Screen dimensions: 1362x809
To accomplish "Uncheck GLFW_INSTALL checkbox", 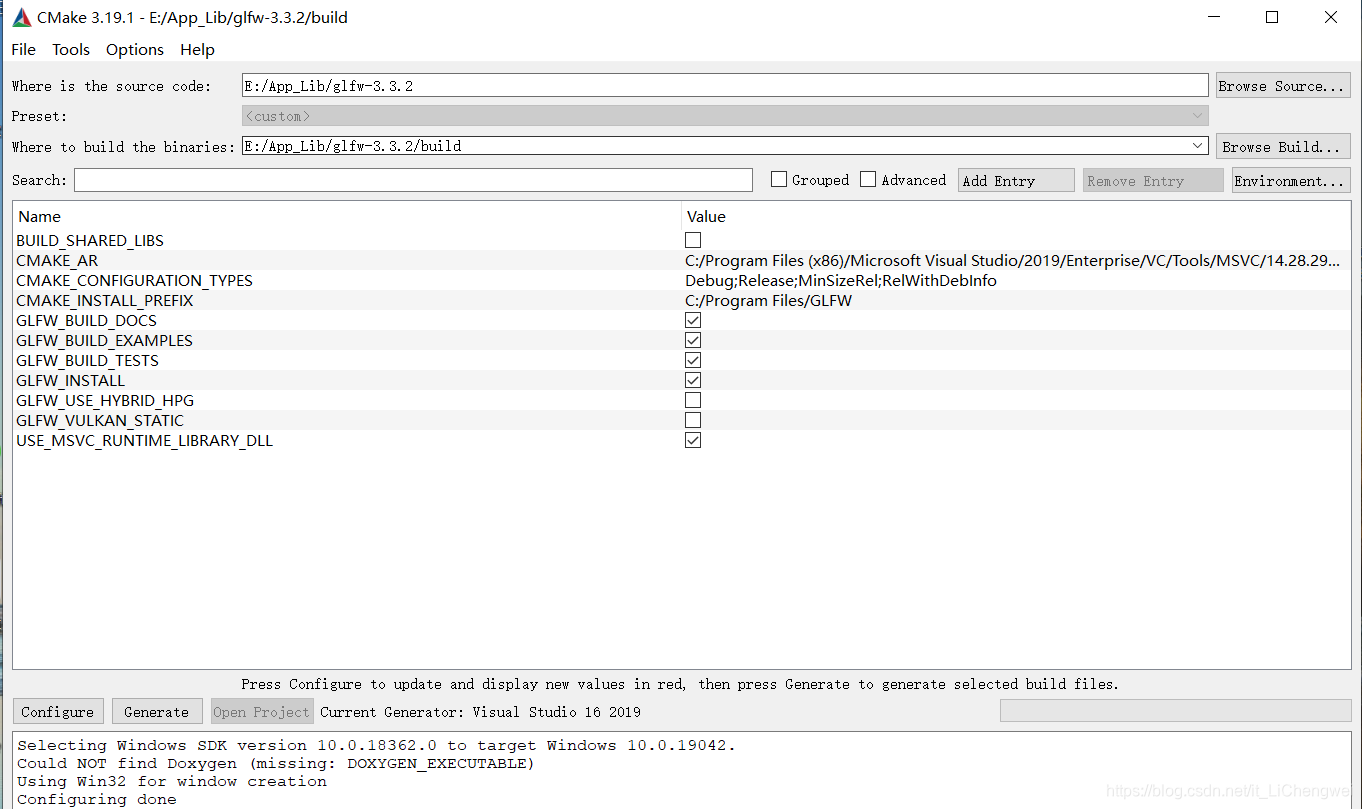I will pyautogui.click(x=693, y=380).
